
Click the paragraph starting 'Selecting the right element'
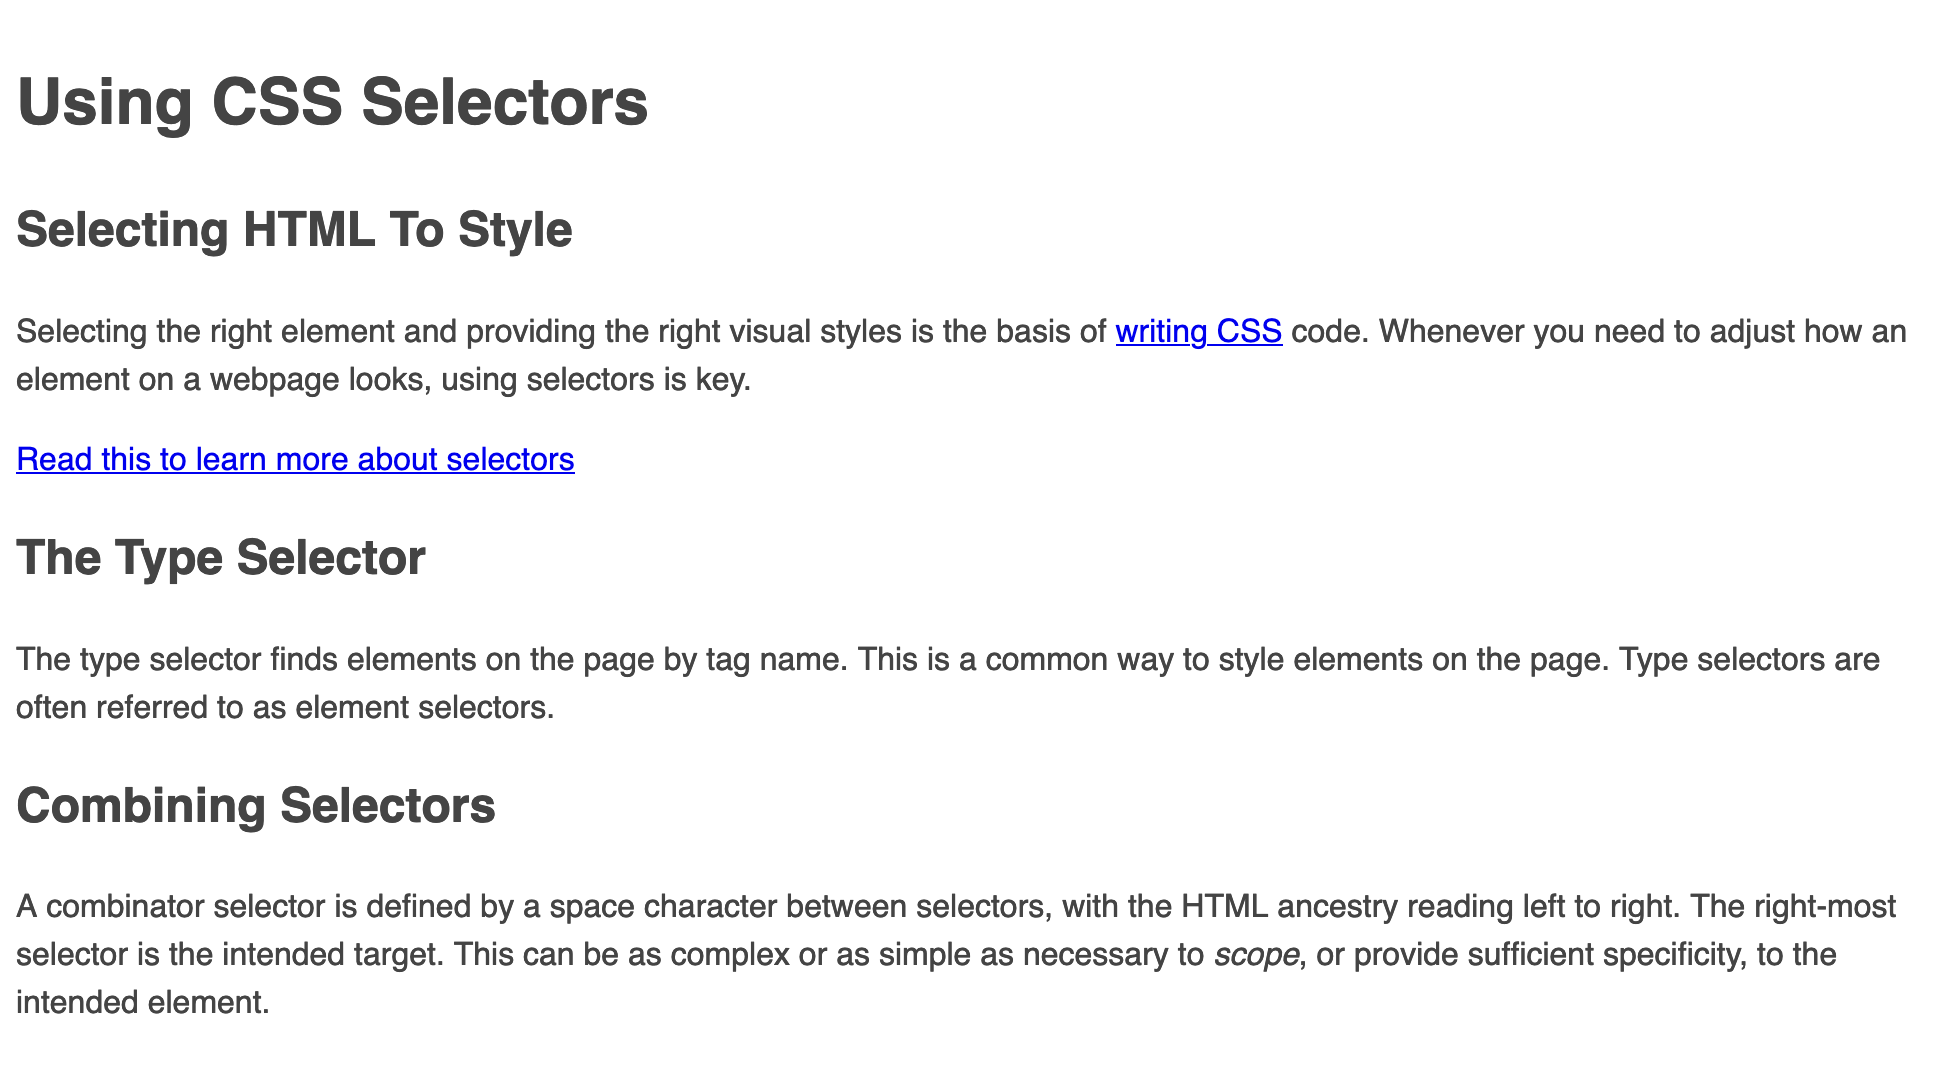962,355
